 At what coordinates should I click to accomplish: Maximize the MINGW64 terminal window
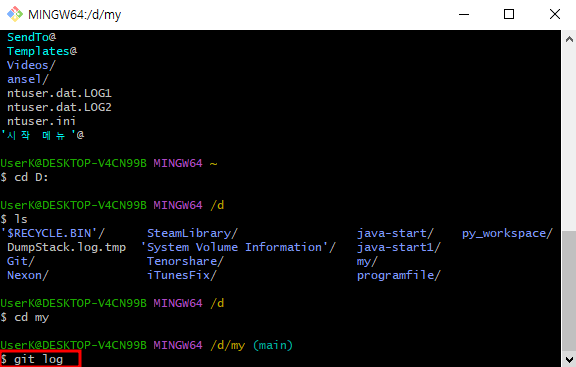point(509,14)
